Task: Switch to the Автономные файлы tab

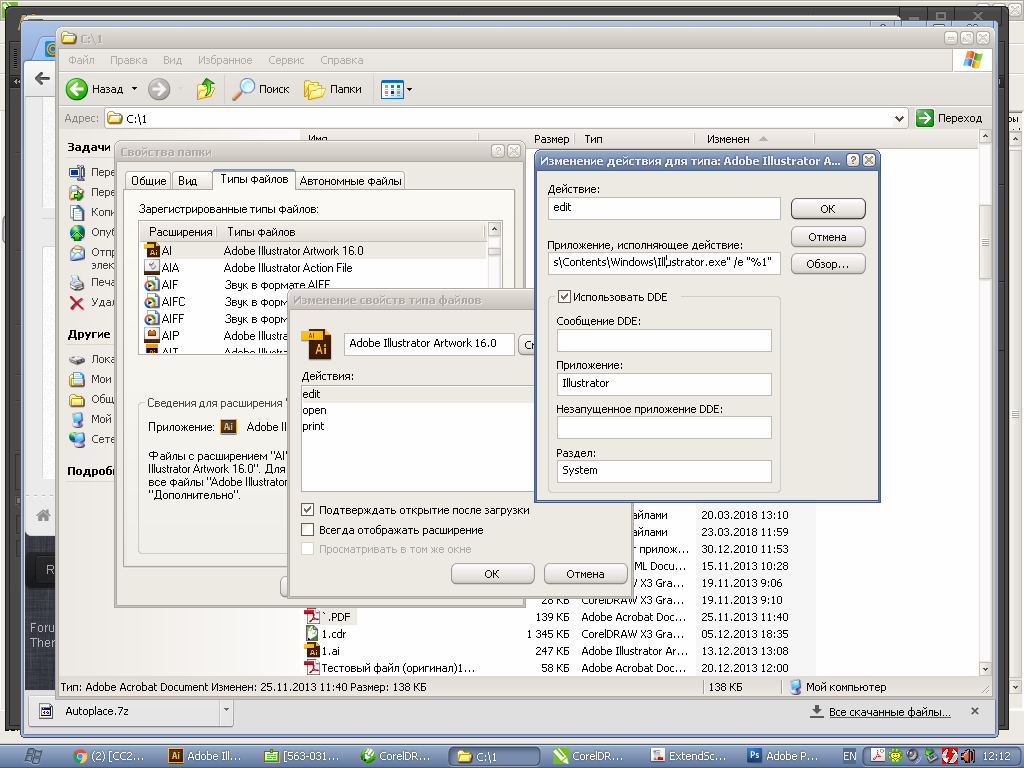Action: pyautogui.click(x=350, y=181)
